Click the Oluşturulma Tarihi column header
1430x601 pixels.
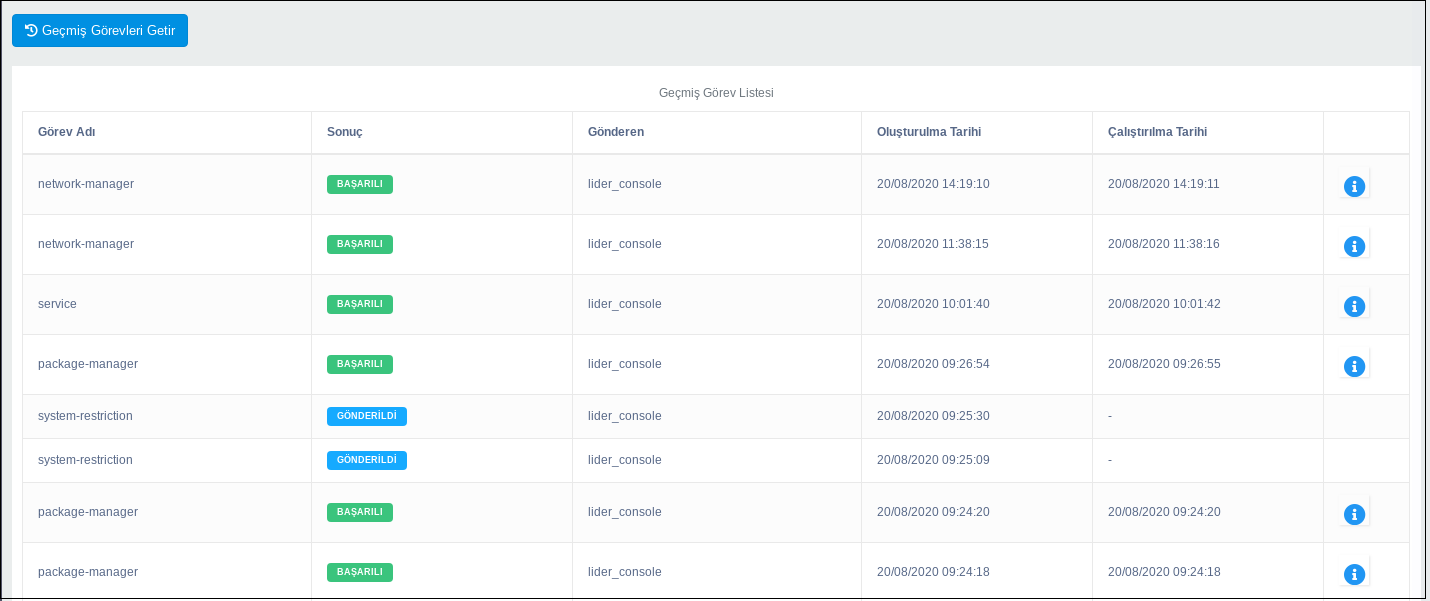929,132
